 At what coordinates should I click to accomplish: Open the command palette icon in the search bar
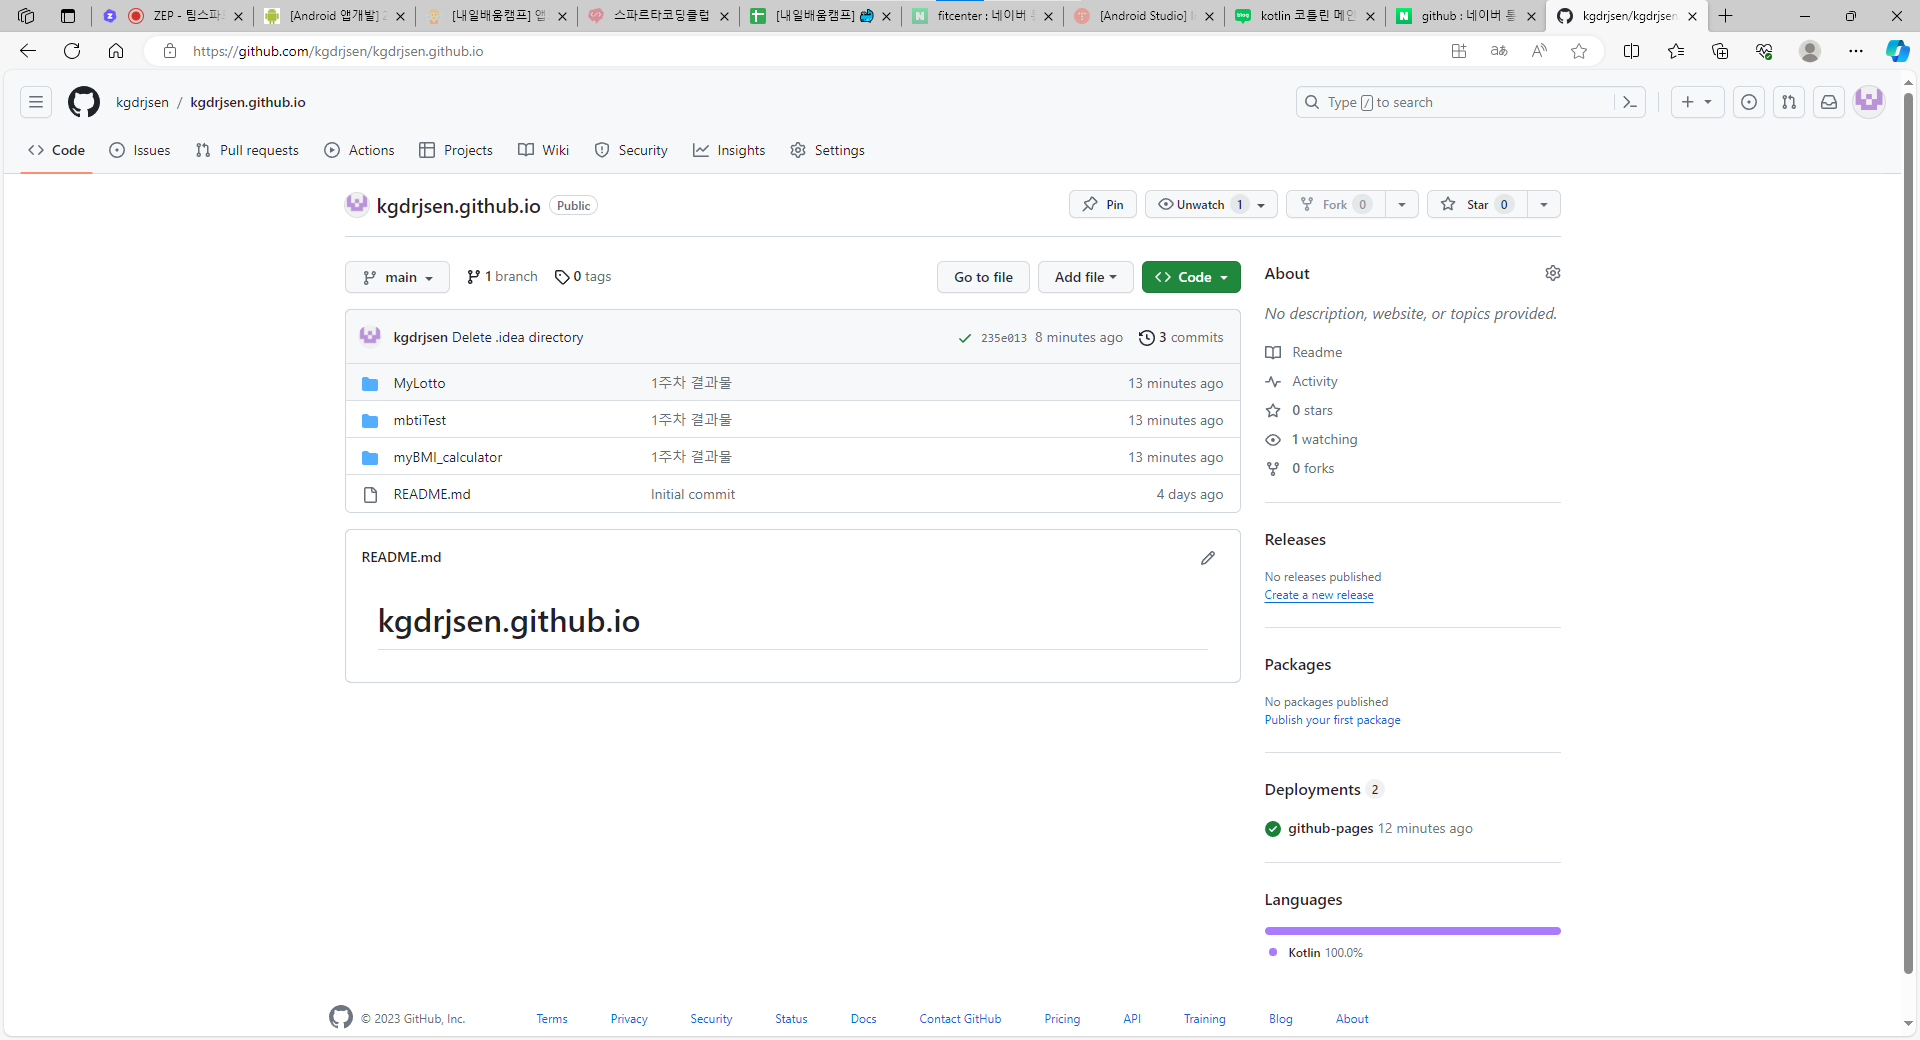(1629, 102)
